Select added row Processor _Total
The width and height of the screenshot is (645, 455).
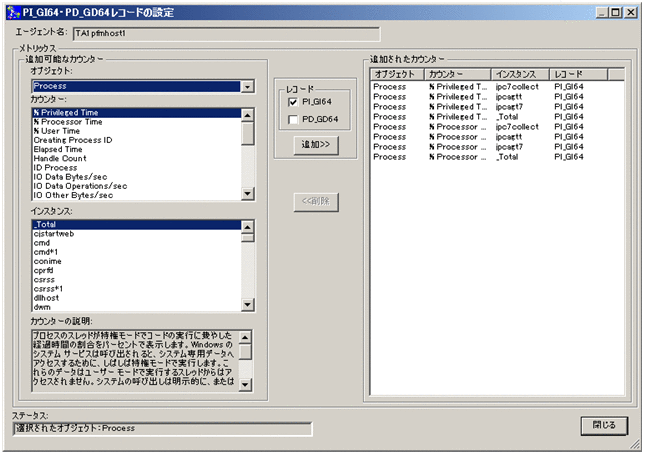pyautogui.click(x=497, y=157)
